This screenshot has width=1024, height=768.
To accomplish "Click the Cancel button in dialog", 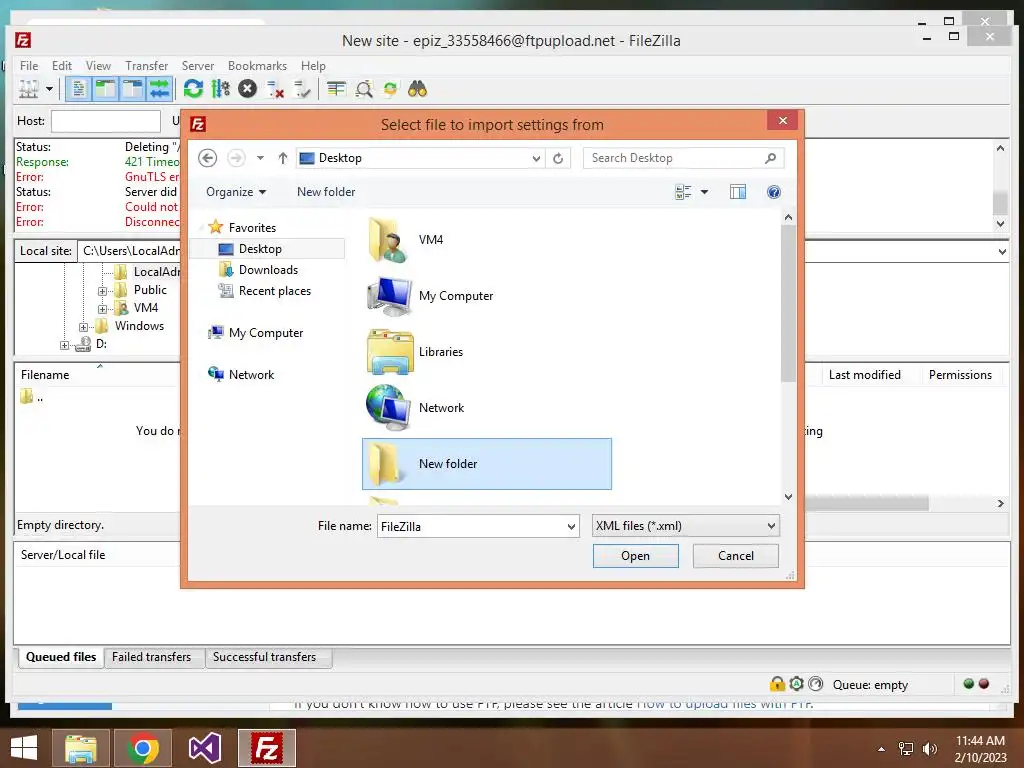I will tap(735, 556).
